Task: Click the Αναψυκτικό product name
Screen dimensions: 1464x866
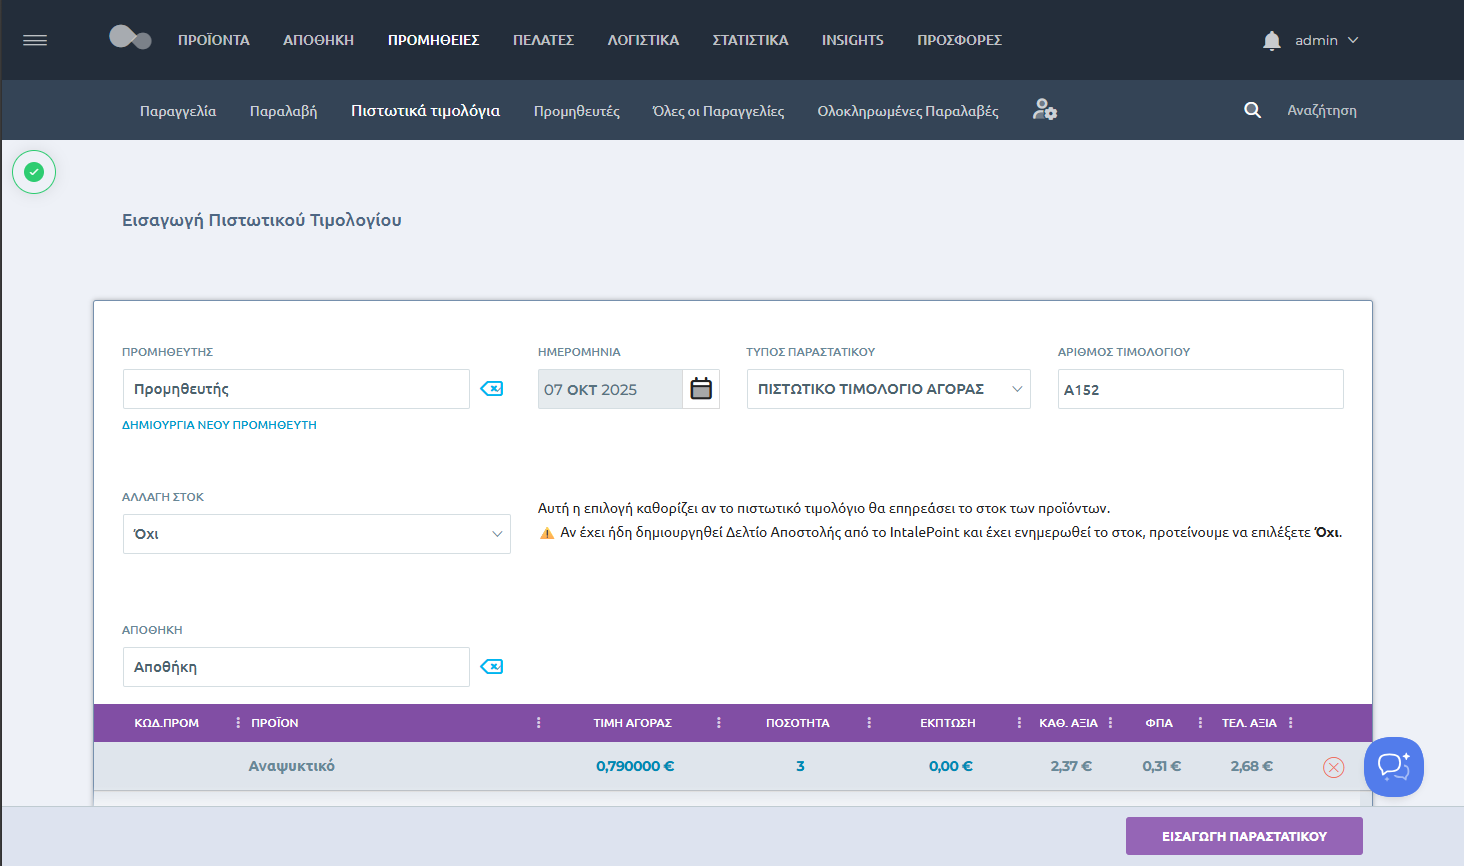Action: [x=292, y=766]
